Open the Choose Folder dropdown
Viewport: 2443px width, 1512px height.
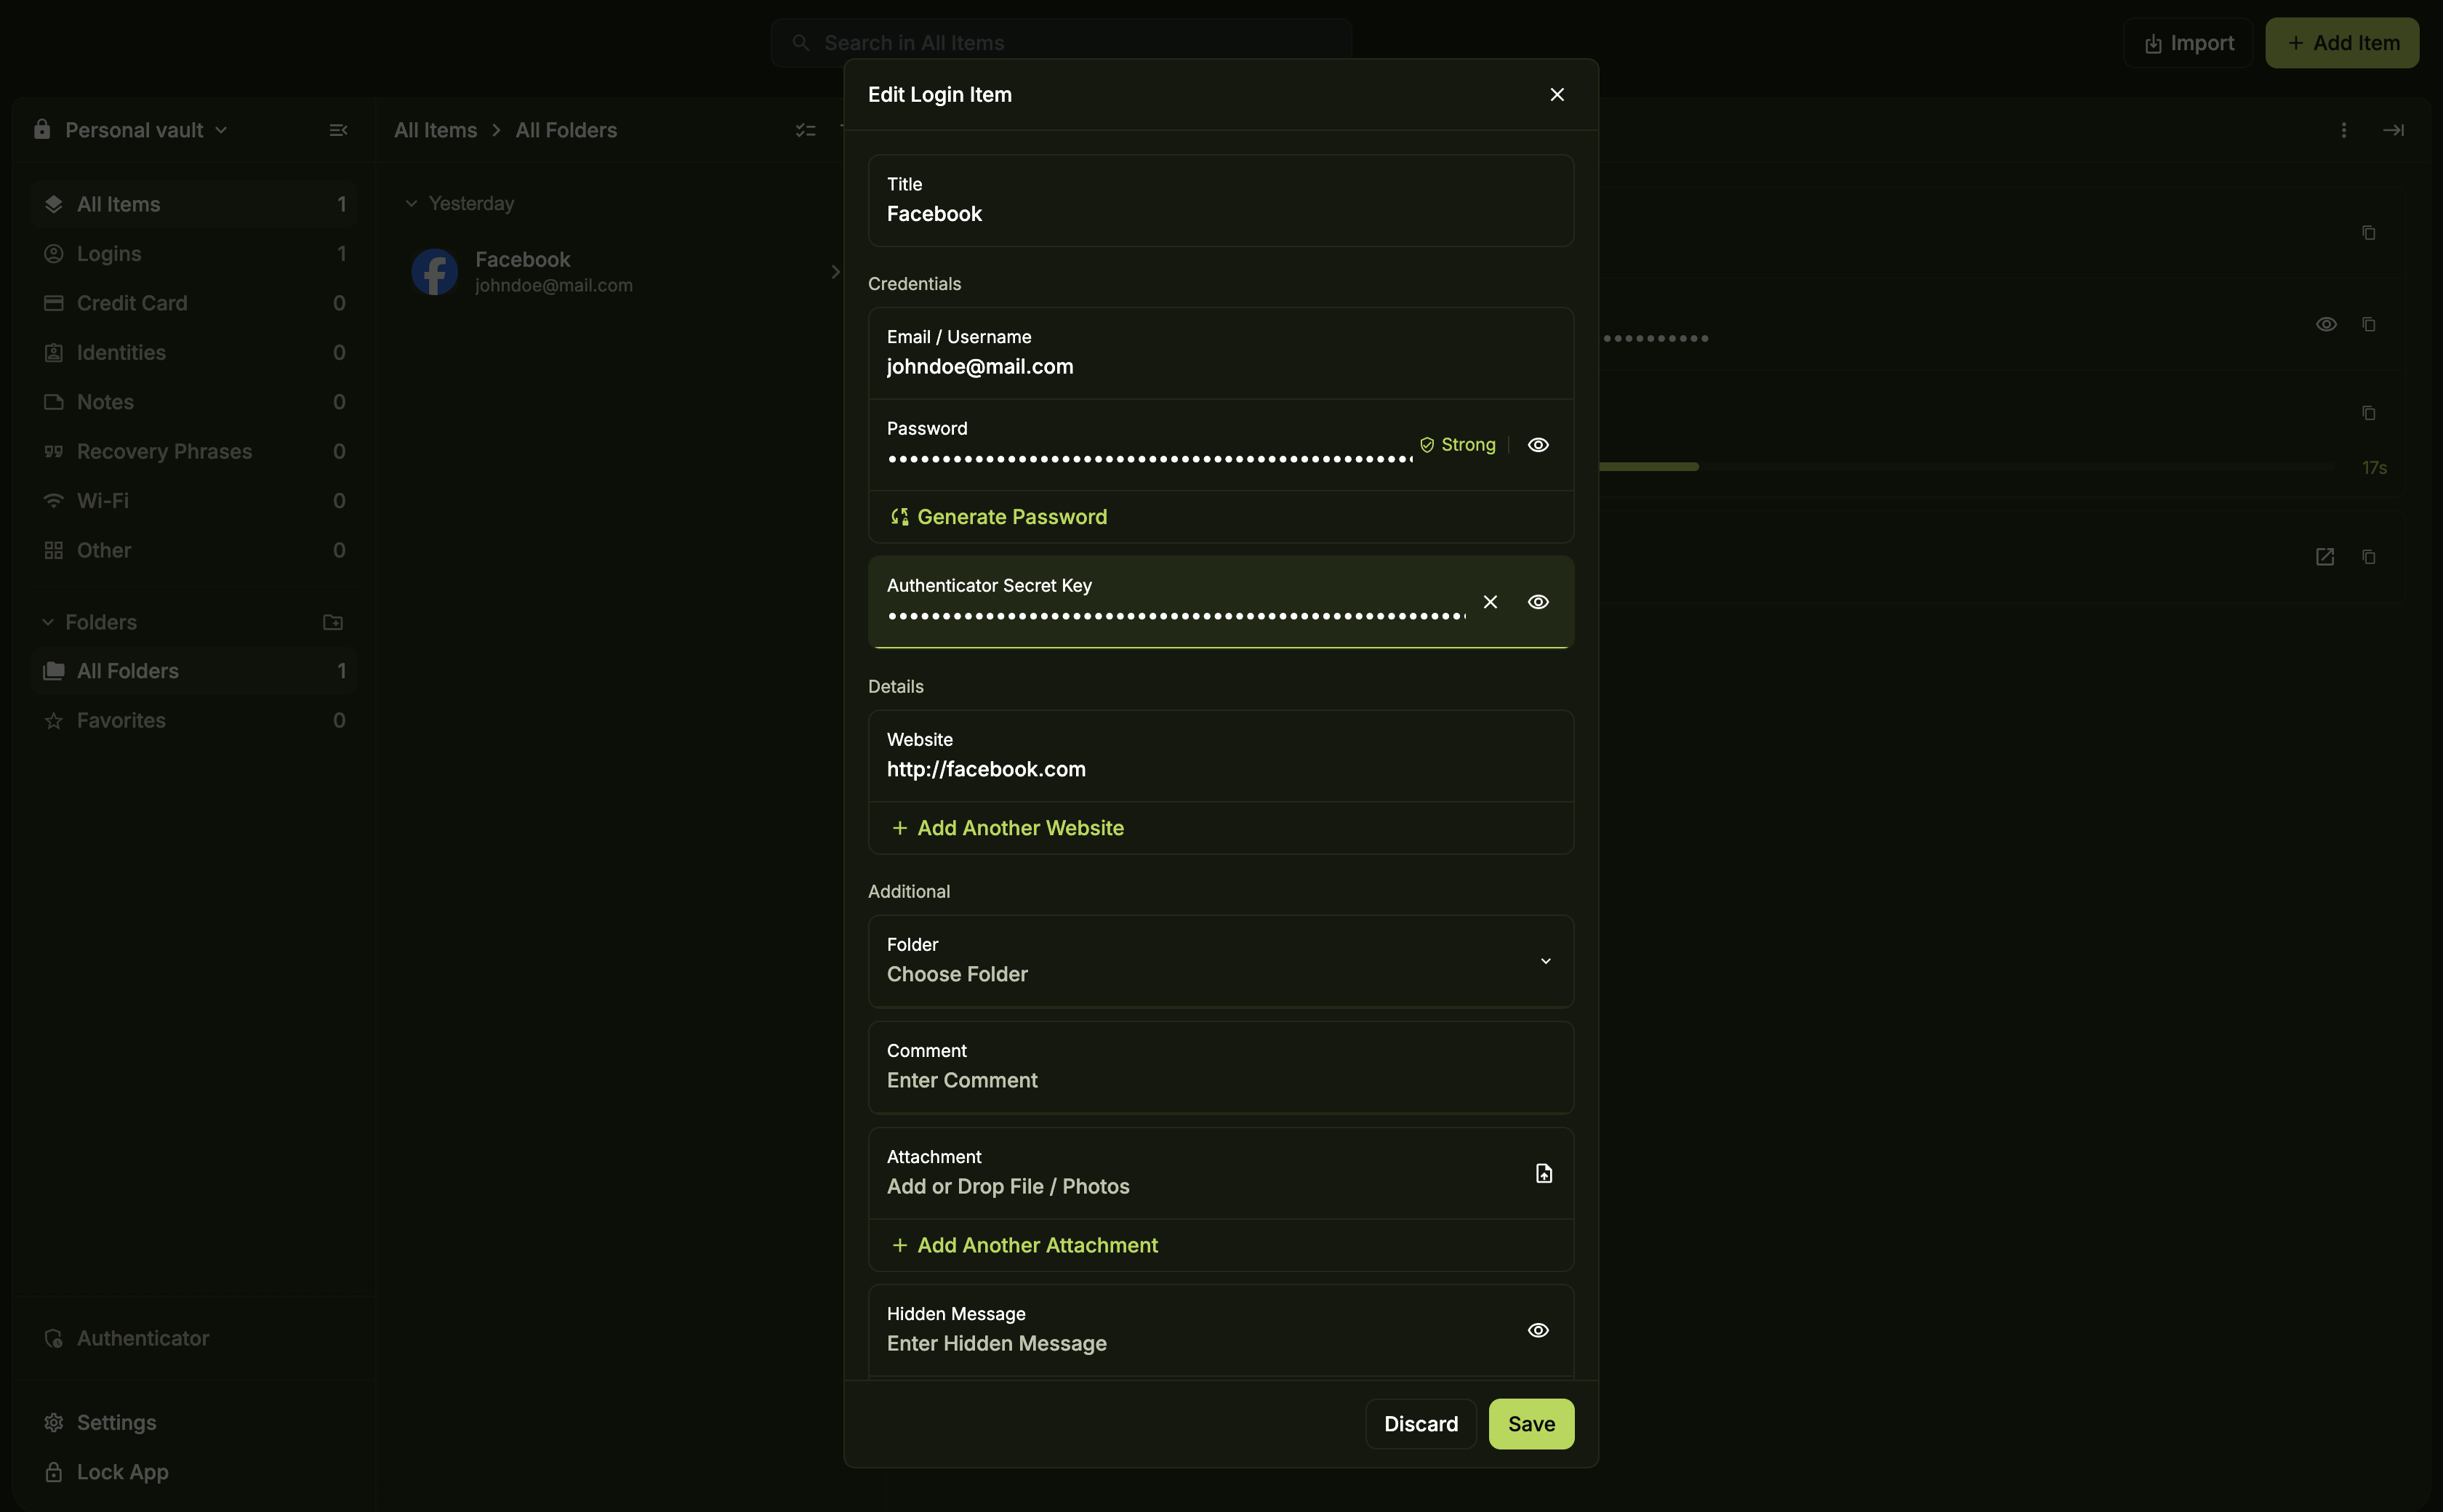click(x=1220, y=961)
